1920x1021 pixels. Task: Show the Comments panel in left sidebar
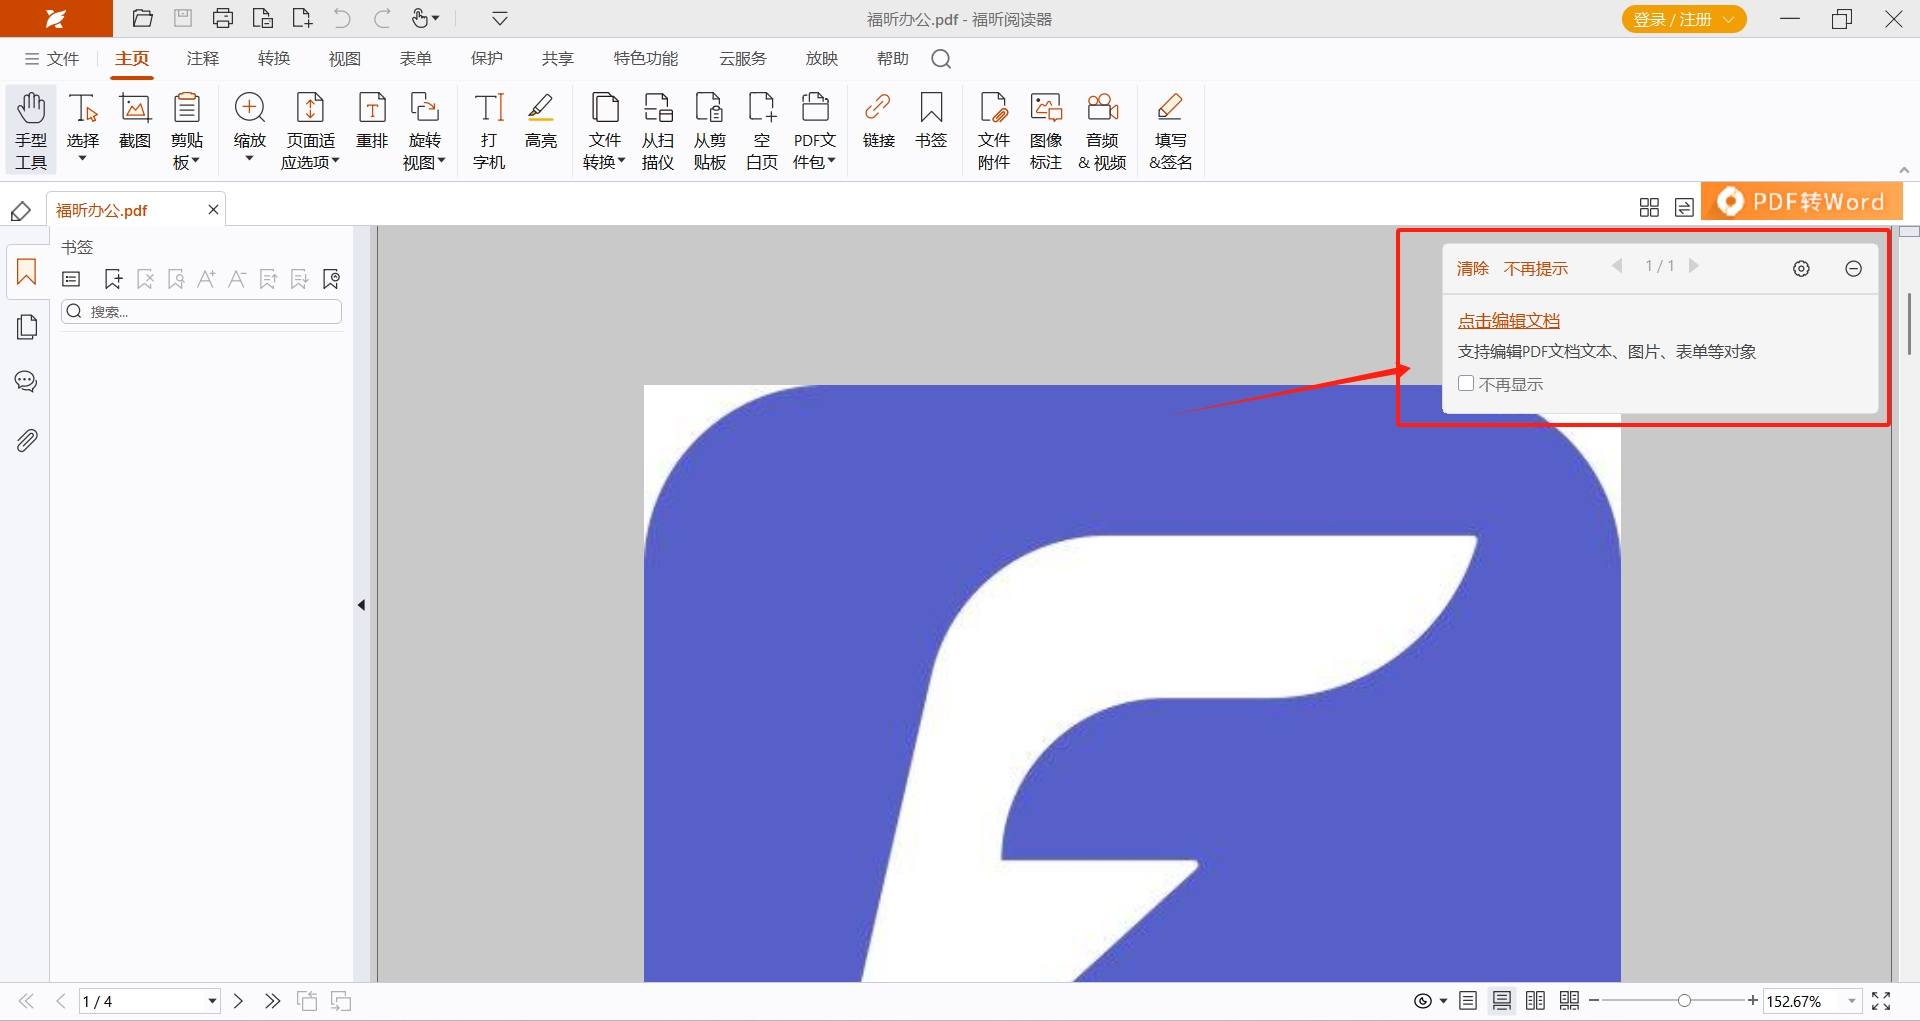point(27,382)
